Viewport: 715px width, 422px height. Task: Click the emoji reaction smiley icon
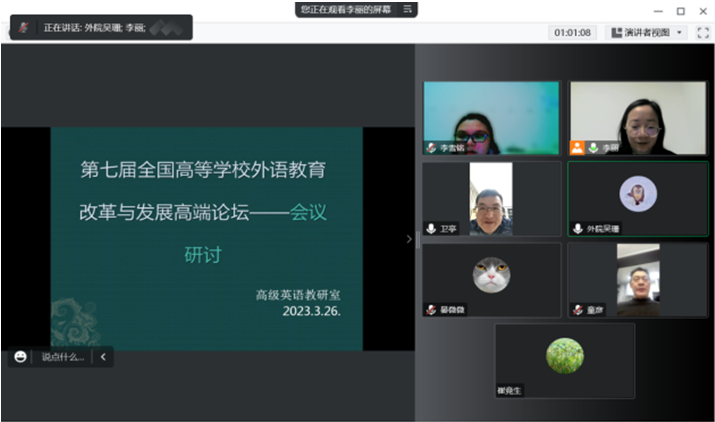(19, 356)
